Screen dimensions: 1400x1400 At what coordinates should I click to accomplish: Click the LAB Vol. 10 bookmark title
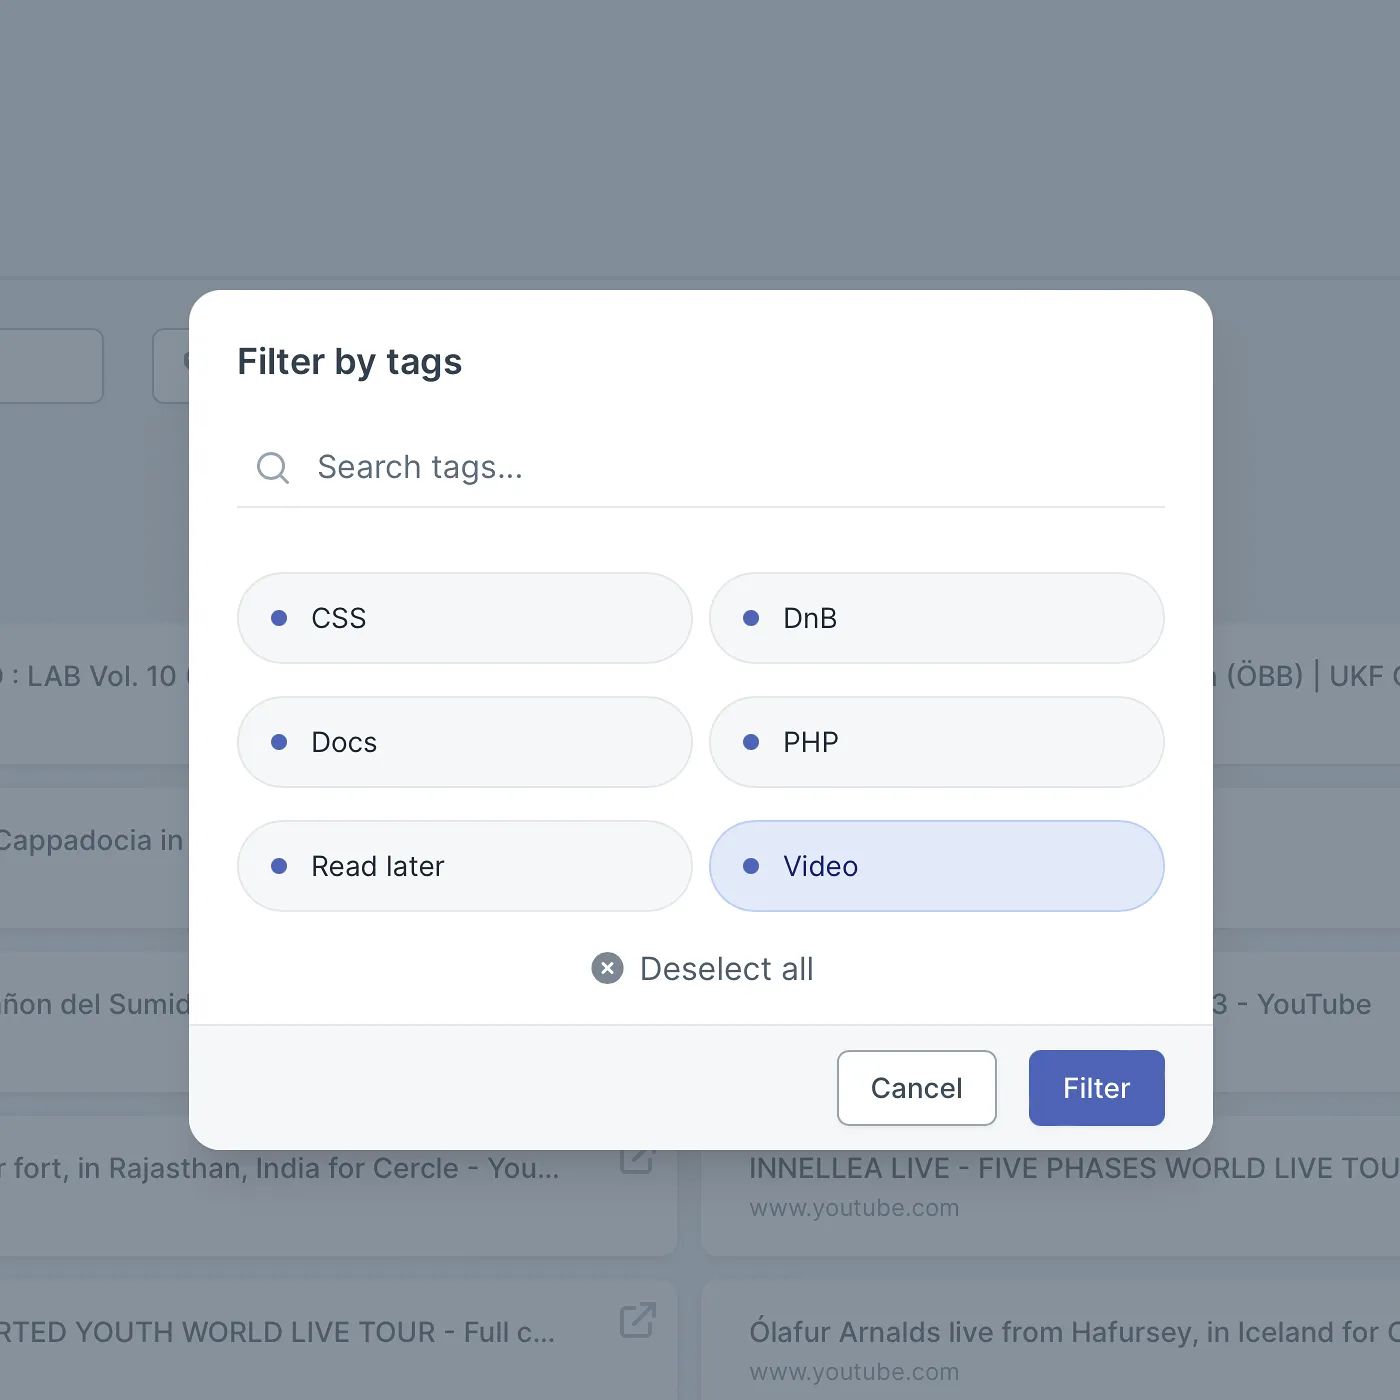(94, 676)
